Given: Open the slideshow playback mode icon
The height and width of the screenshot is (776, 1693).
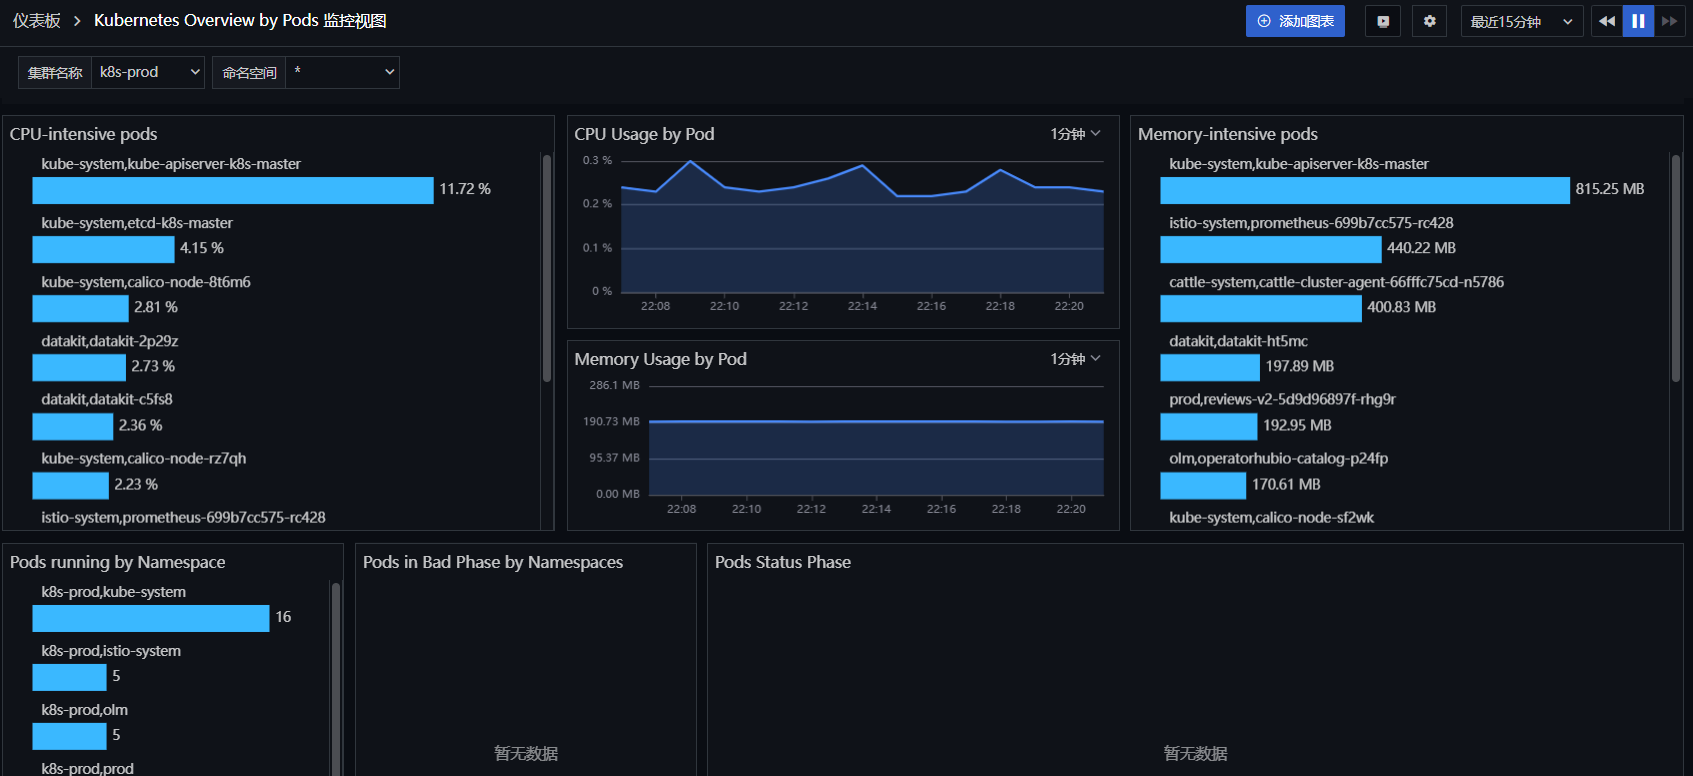Looking at the screenshot, I should point(1383,21).
